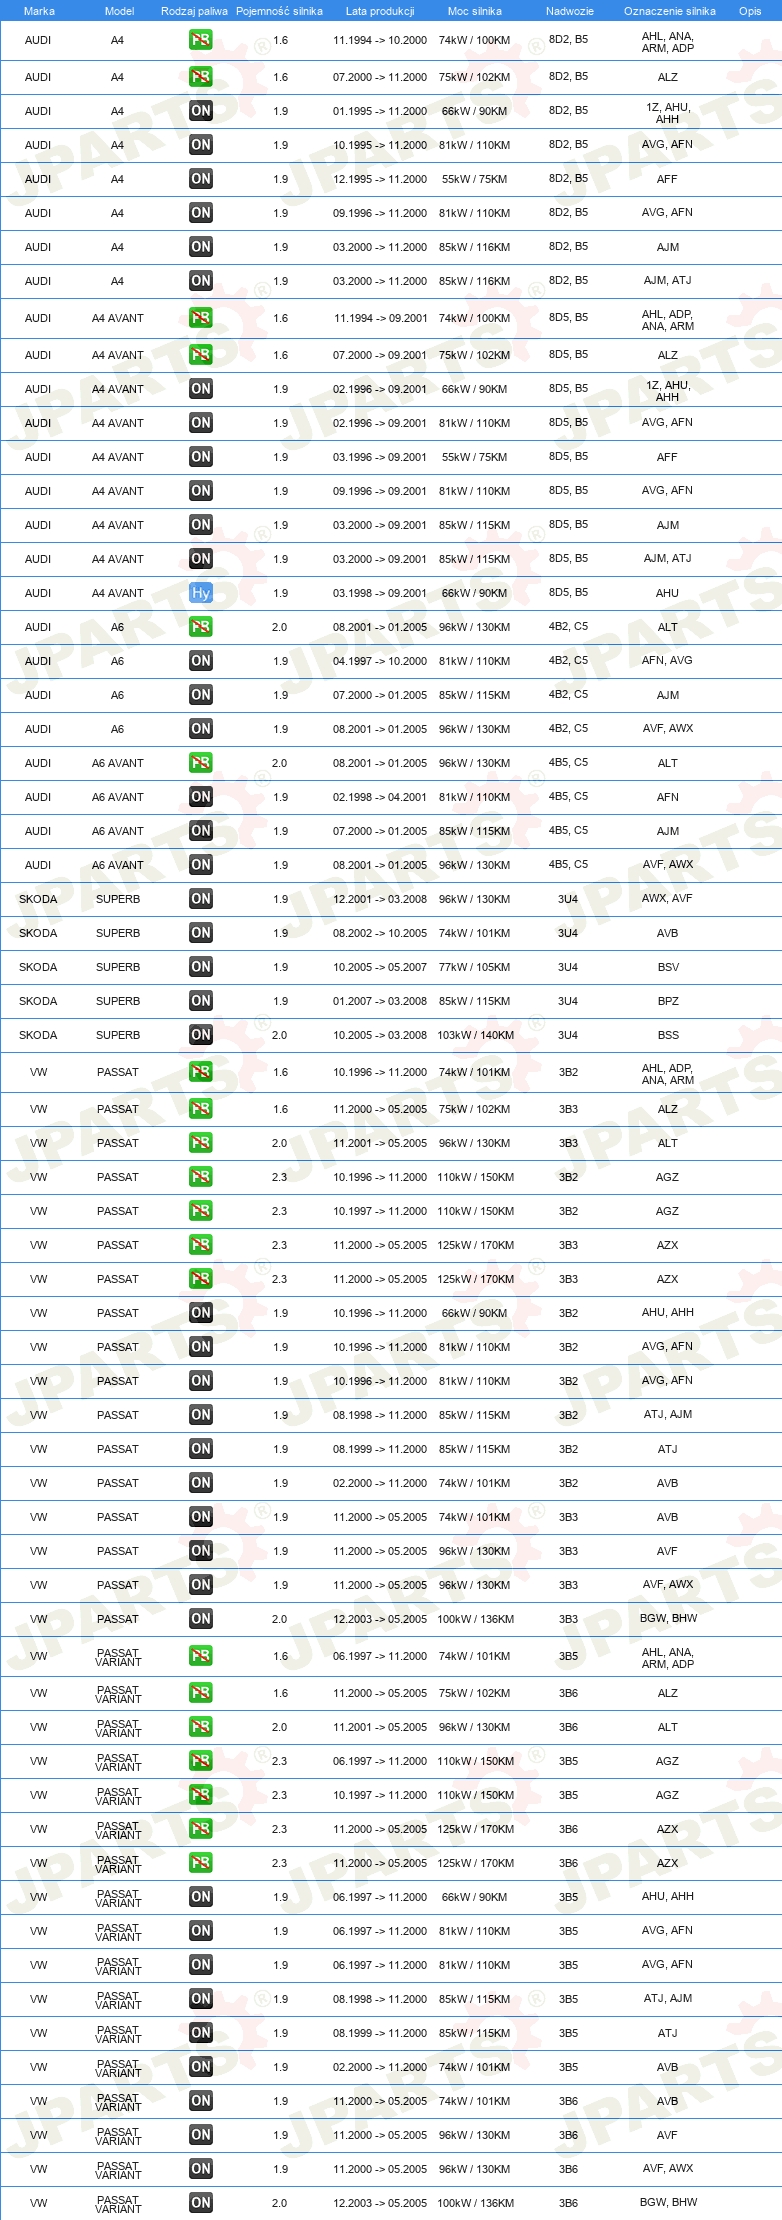Click the Nadwozie column header
Screen dimensions: 782x2220
click(570, 11)
